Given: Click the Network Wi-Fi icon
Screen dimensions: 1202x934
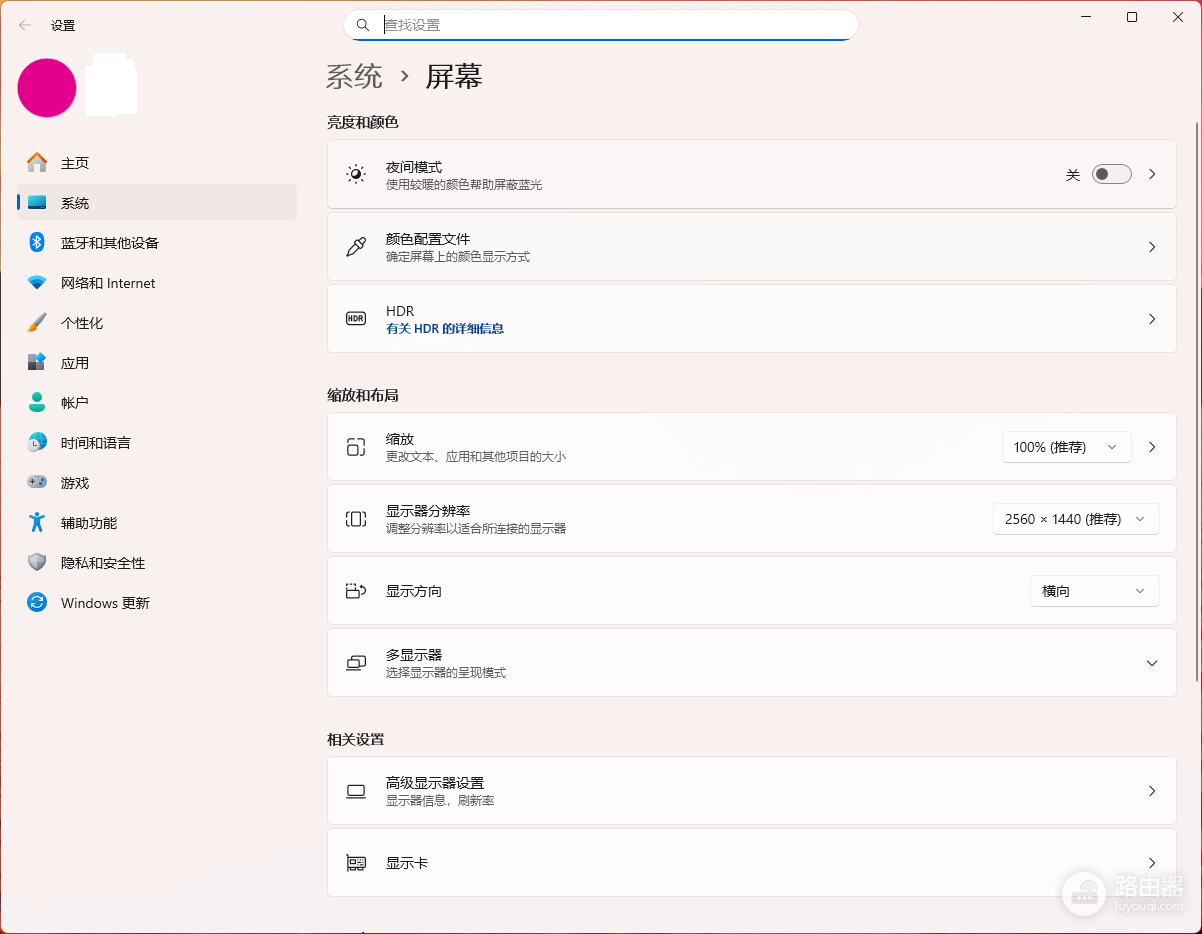Looking at the screenshot, I should [37, 282].
